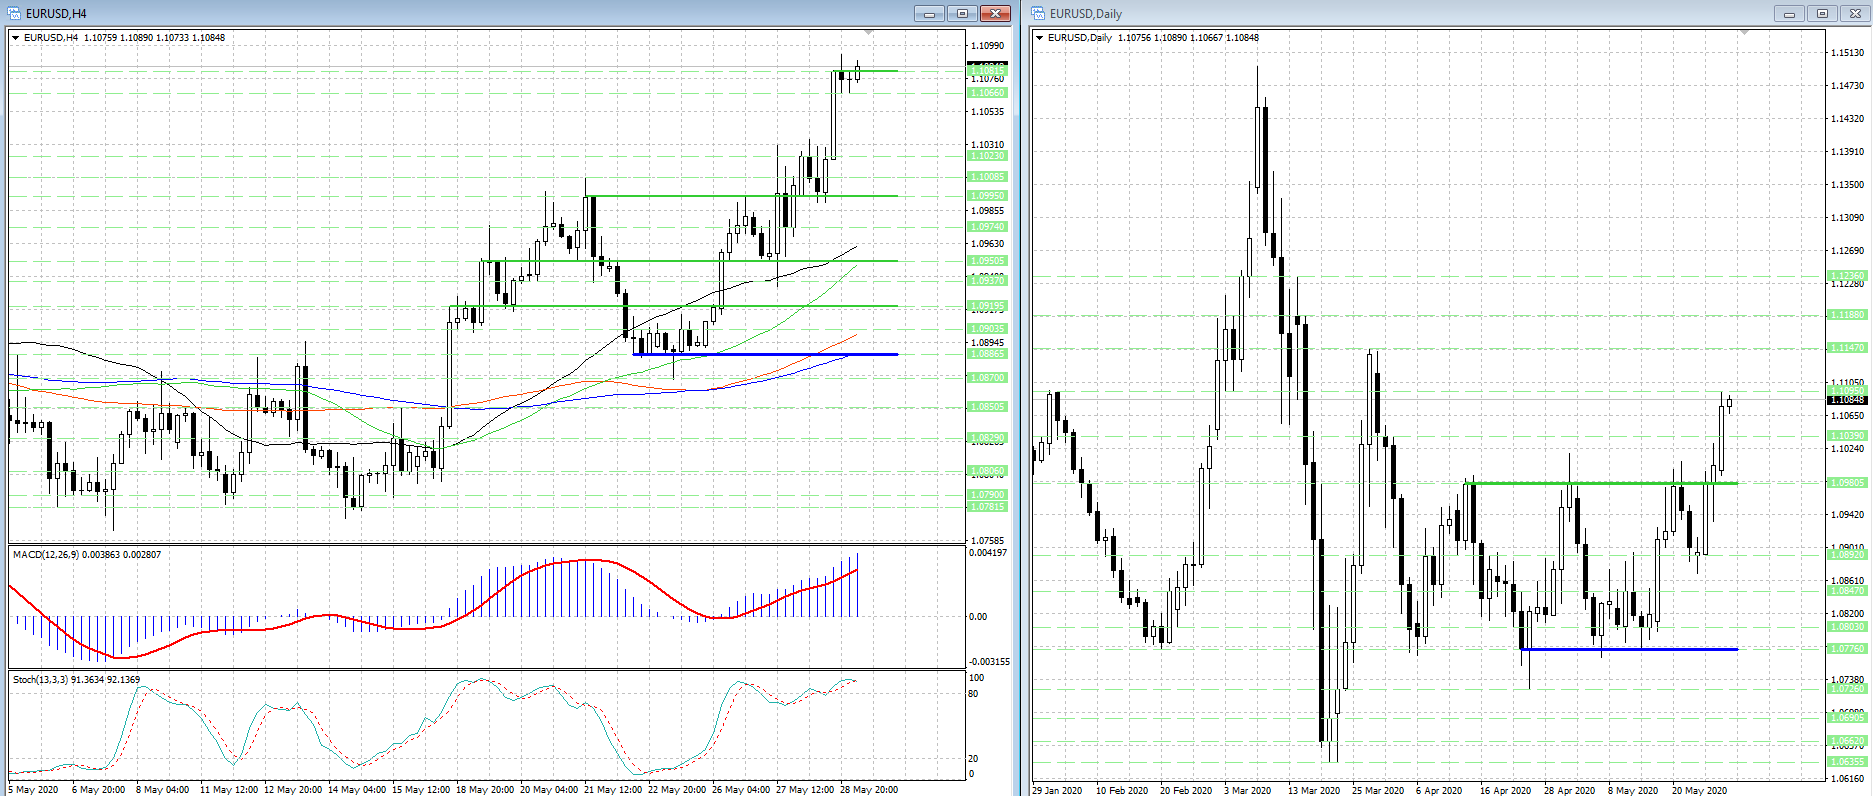Screen dimensions: 1873x796
Task: Minimize the EURUSD,Daily chart window
Action: 1789,13
